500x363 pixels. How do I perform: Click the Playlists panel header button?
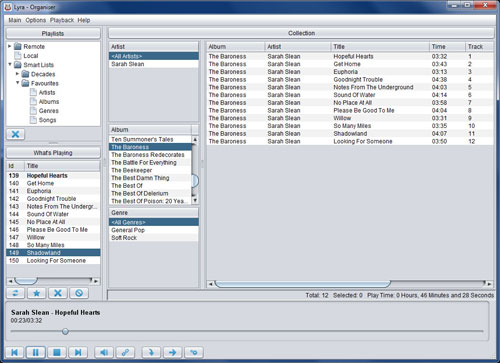coord(53,33)
